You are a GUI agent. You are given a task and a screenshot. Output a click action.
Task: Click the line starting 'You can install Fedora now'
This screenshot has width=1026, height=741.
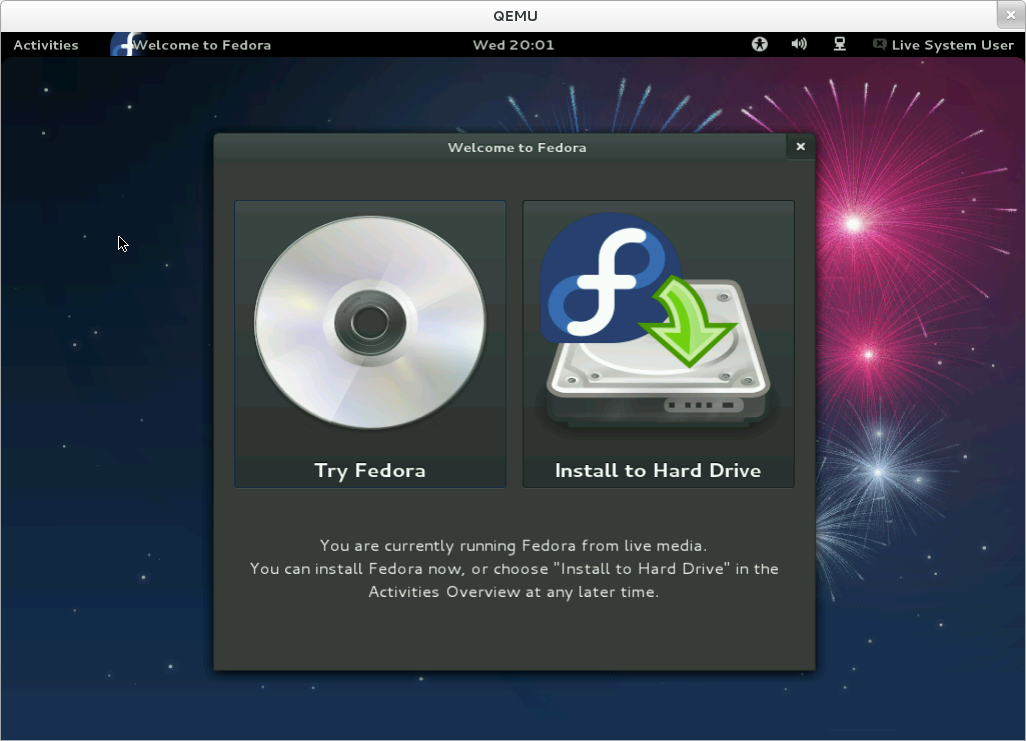pos(514,569)
